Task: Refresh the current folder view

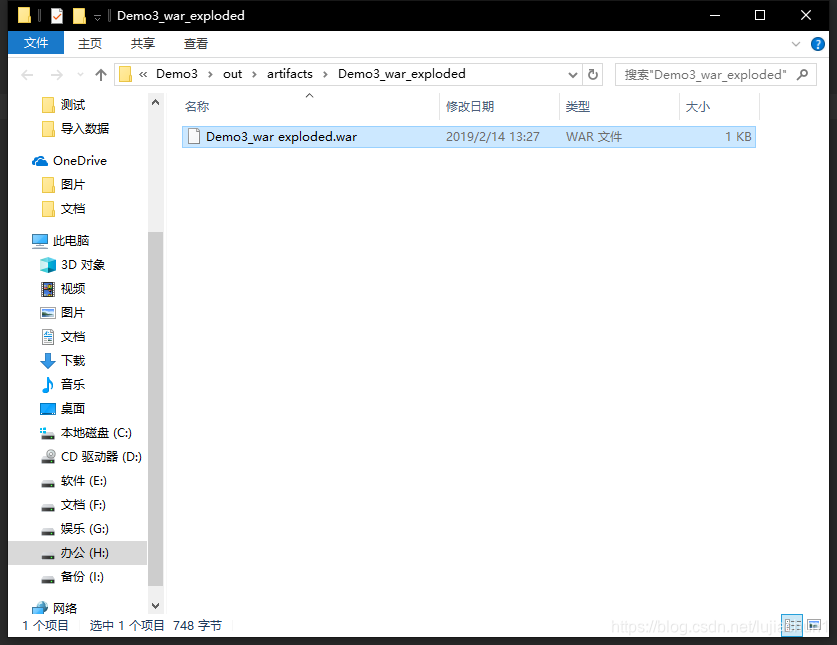Action: point(593,75)
